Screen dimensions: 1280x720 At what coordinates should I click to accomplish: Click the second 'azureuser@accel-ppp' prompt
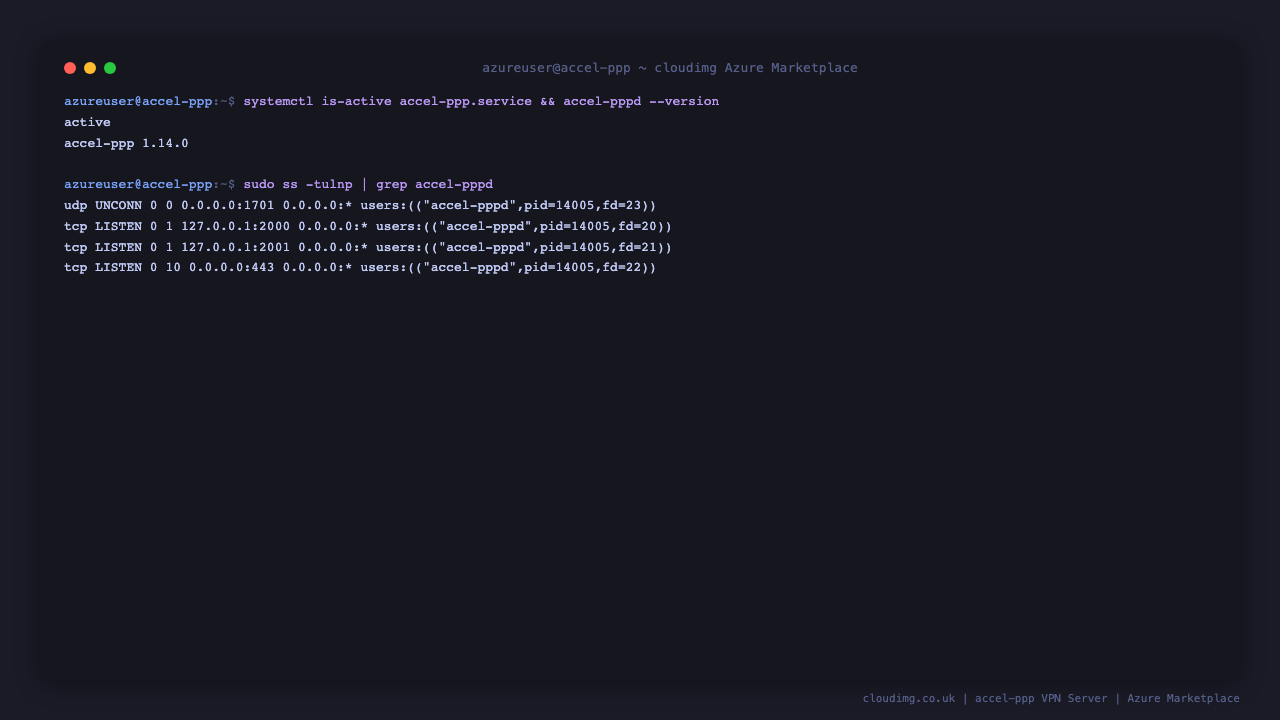click(138, 185)
